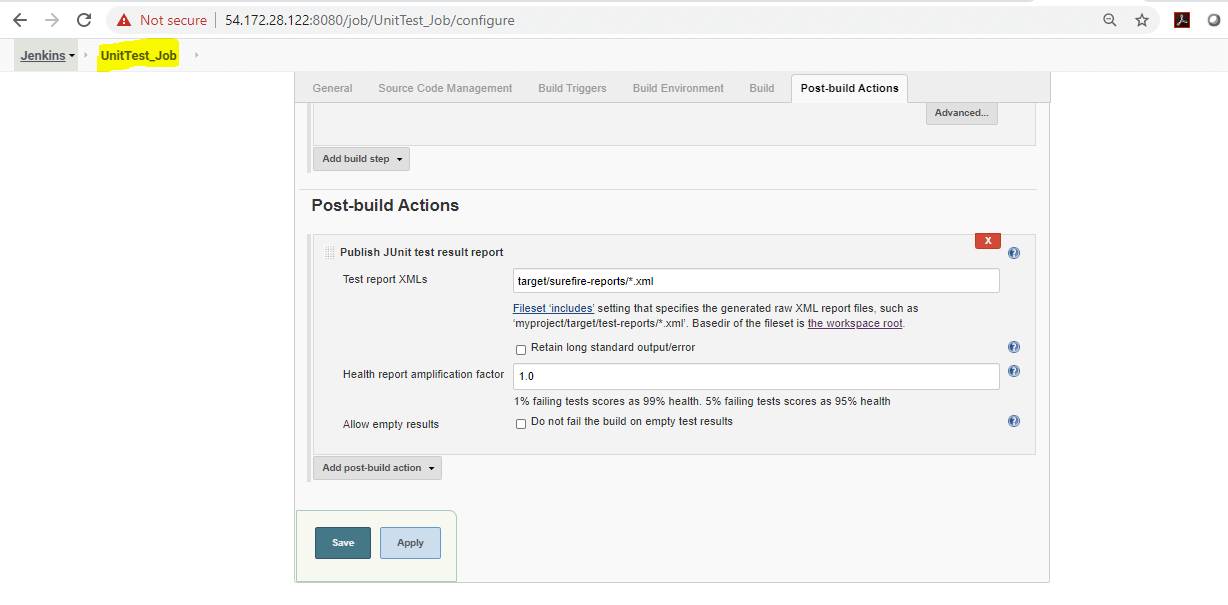This screenshot has width=1228, height=605.
Task: Open the workspace root link
Action: click(x=855, y=323)
